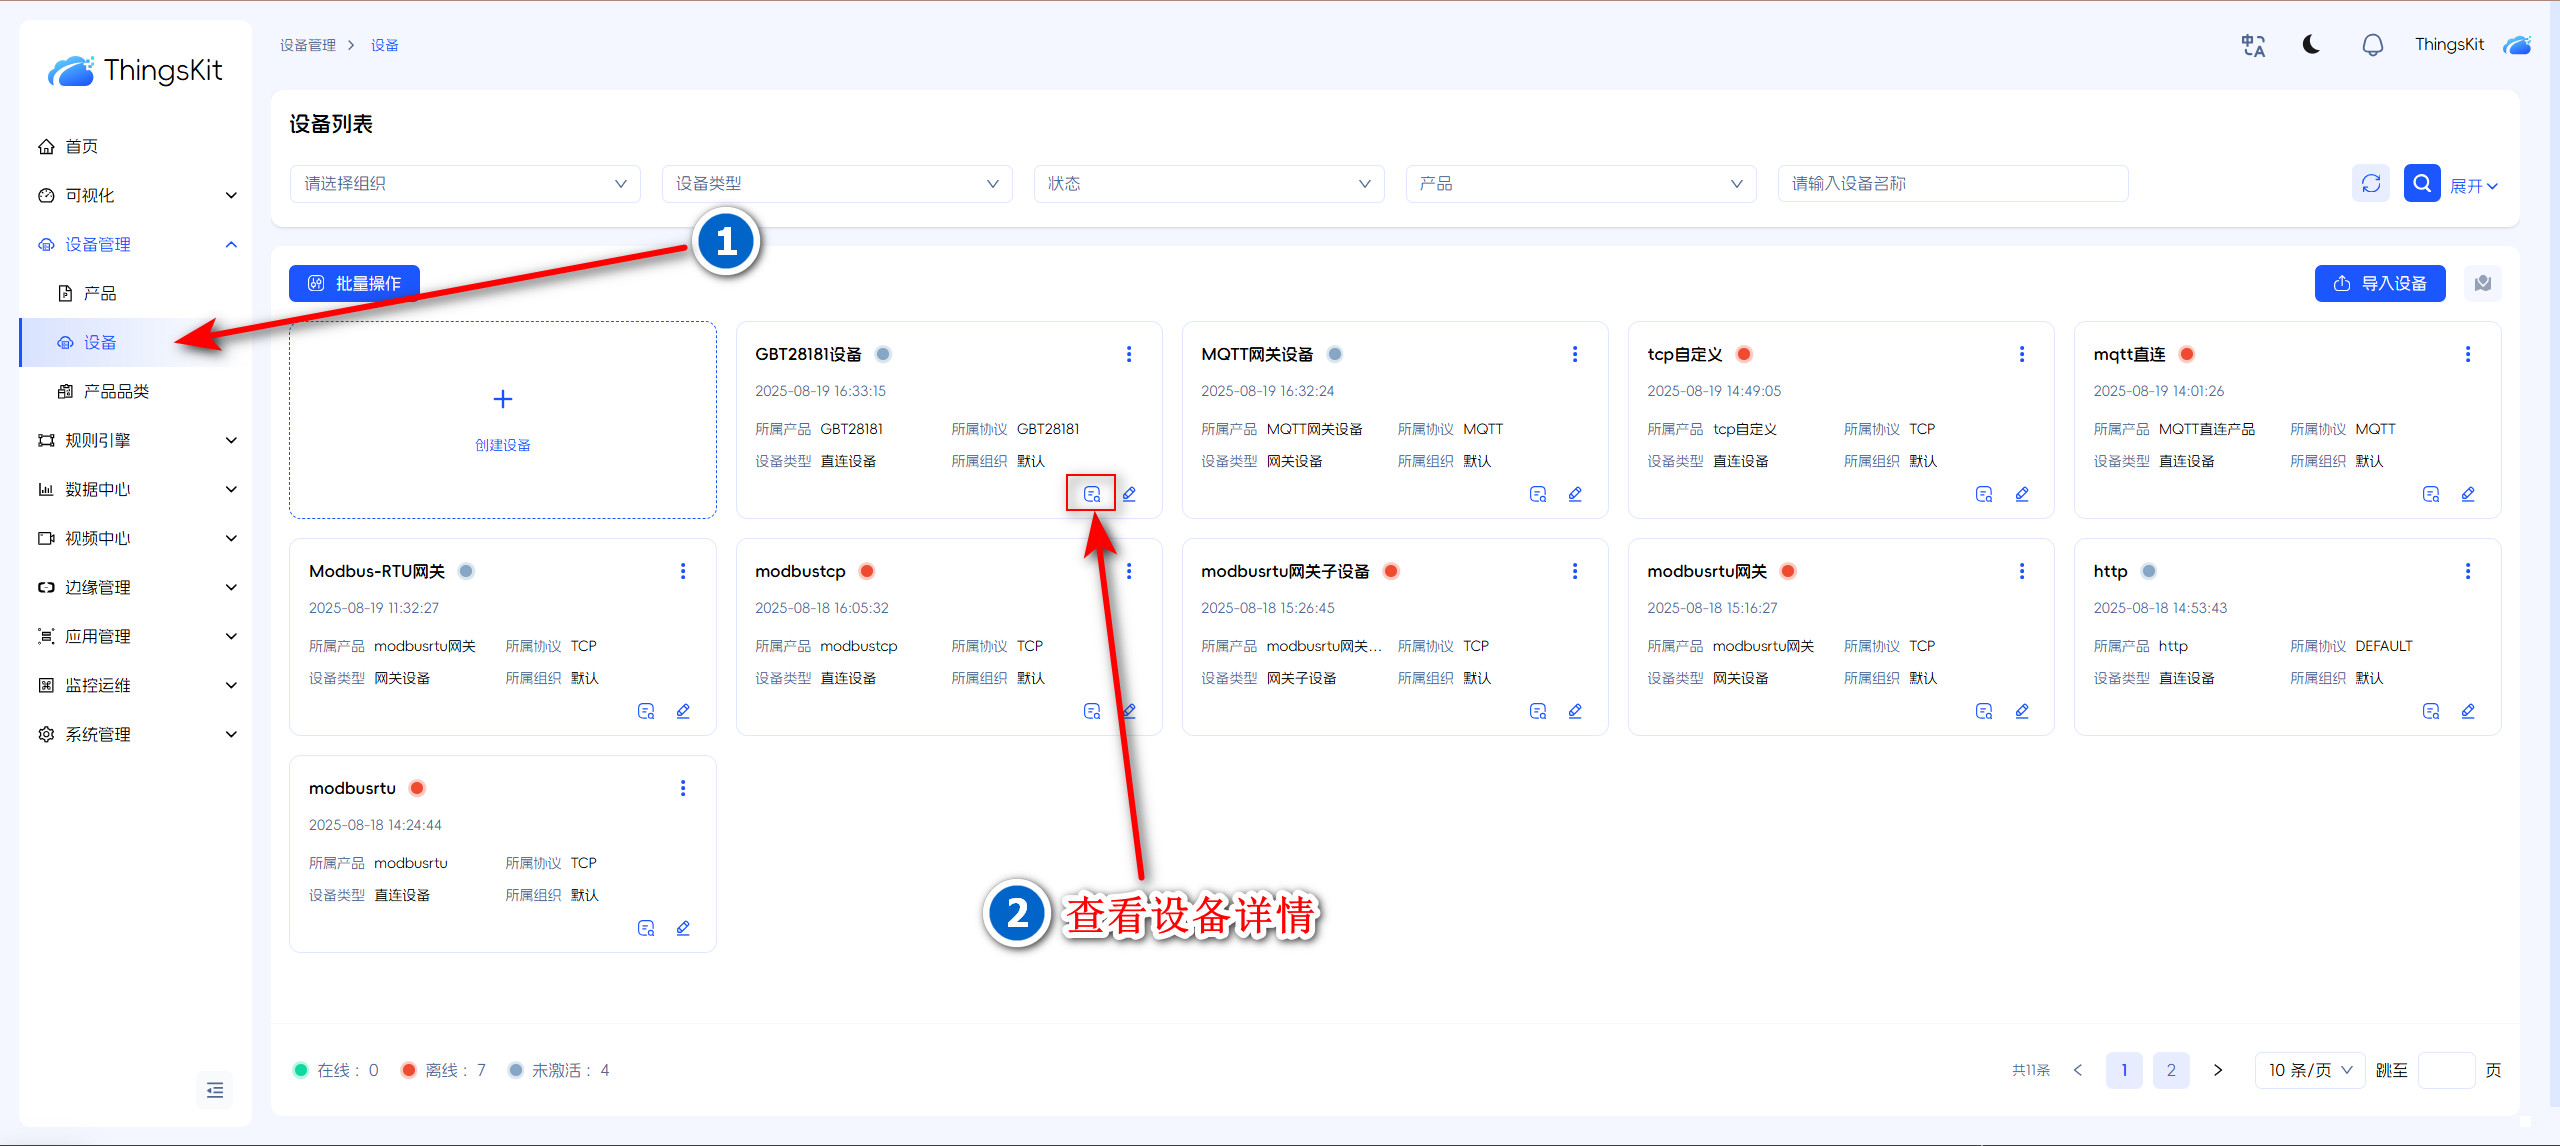Go to page 2 of device list
Image resolution: width=2560 pixels, height=1146 pixels.
coord(2170,1070)
